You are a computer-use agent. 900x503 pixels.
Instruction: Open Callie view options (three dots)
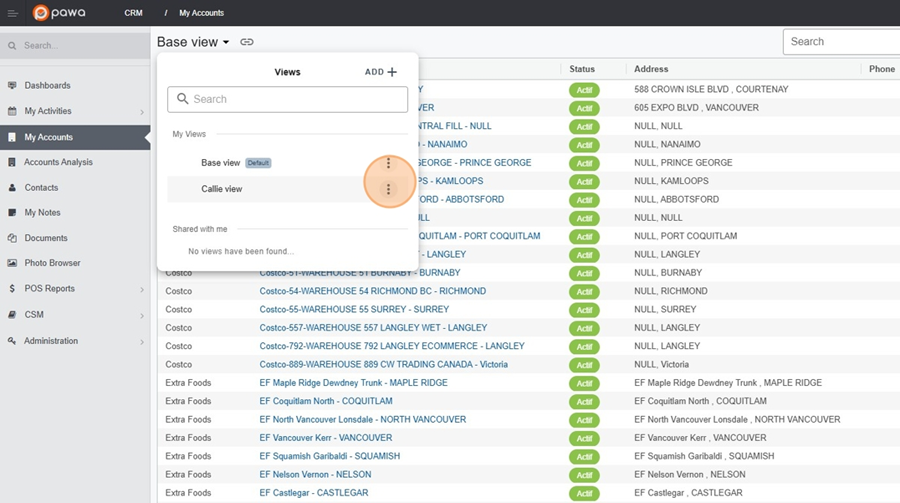[389, 189]
